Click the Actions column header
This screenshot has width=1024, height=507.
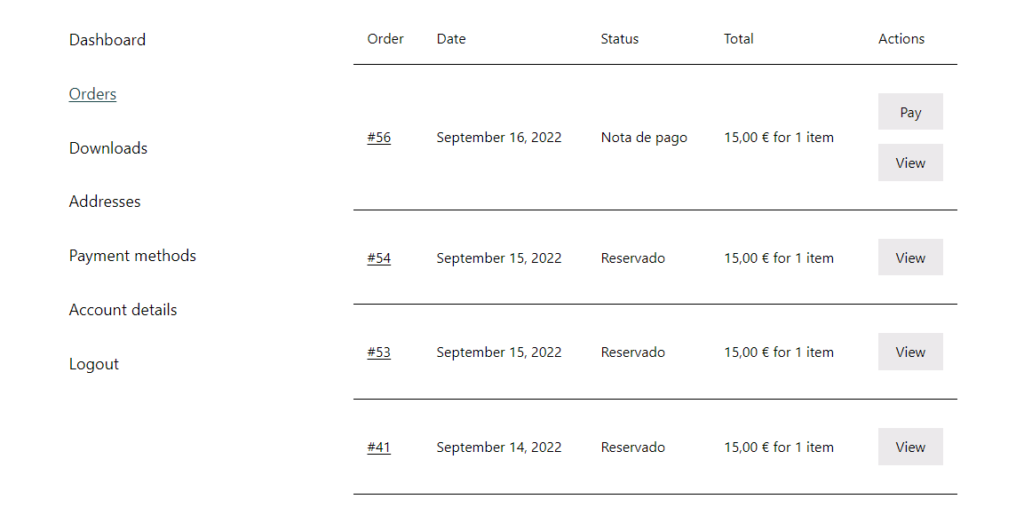tap(901, 39)
